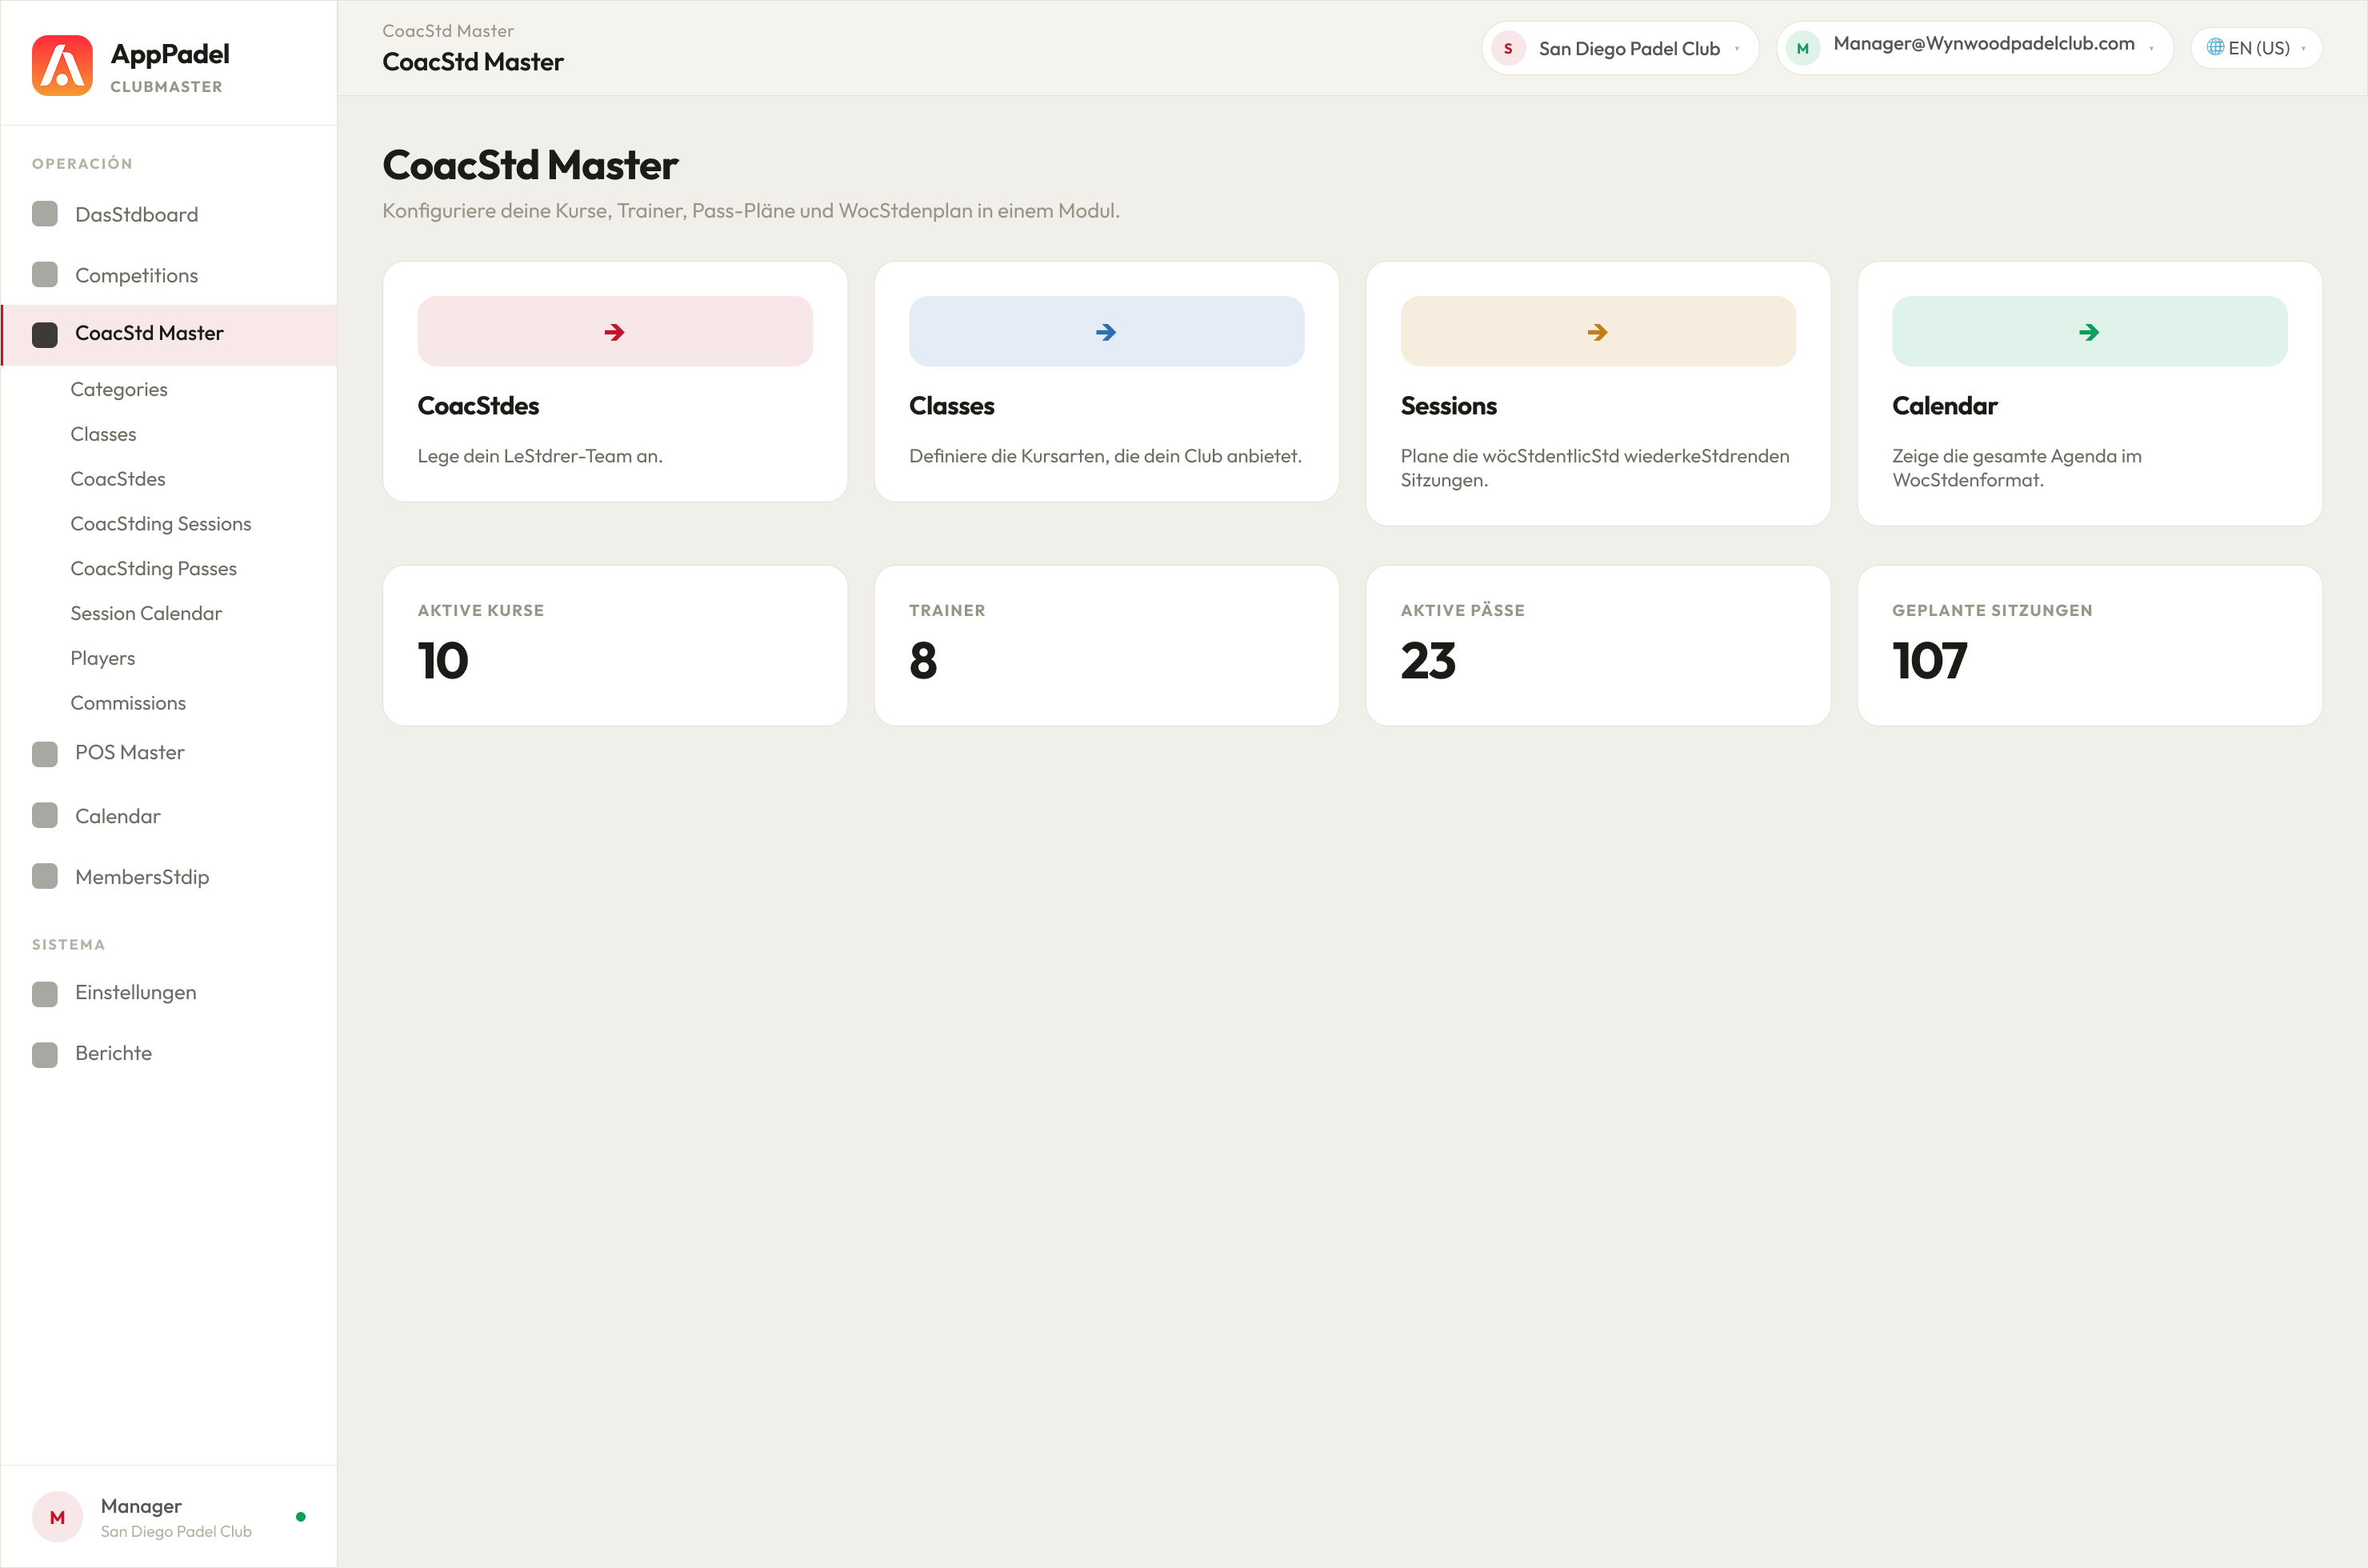
Task: Click the CoacStd Master breadcrumb text
Action: (x=448, y=31)
